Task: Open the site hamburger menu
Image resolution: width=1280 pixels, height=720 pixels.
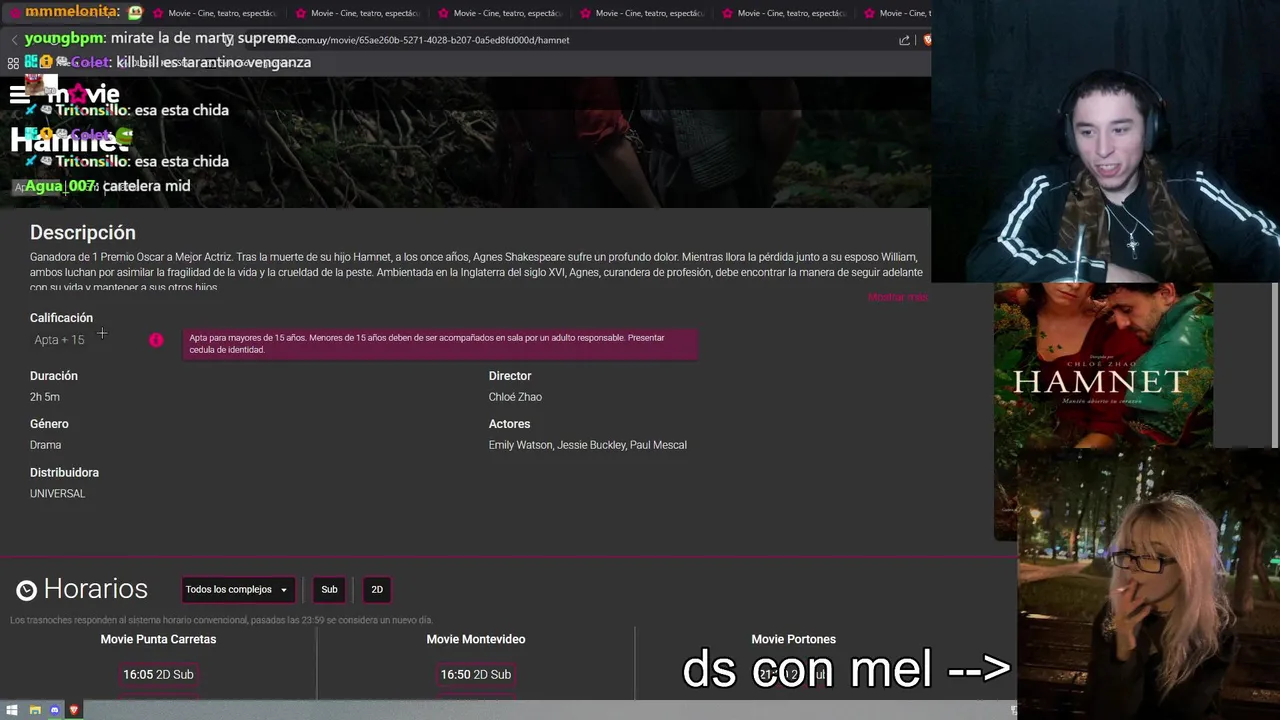Action: coord(18,95)
